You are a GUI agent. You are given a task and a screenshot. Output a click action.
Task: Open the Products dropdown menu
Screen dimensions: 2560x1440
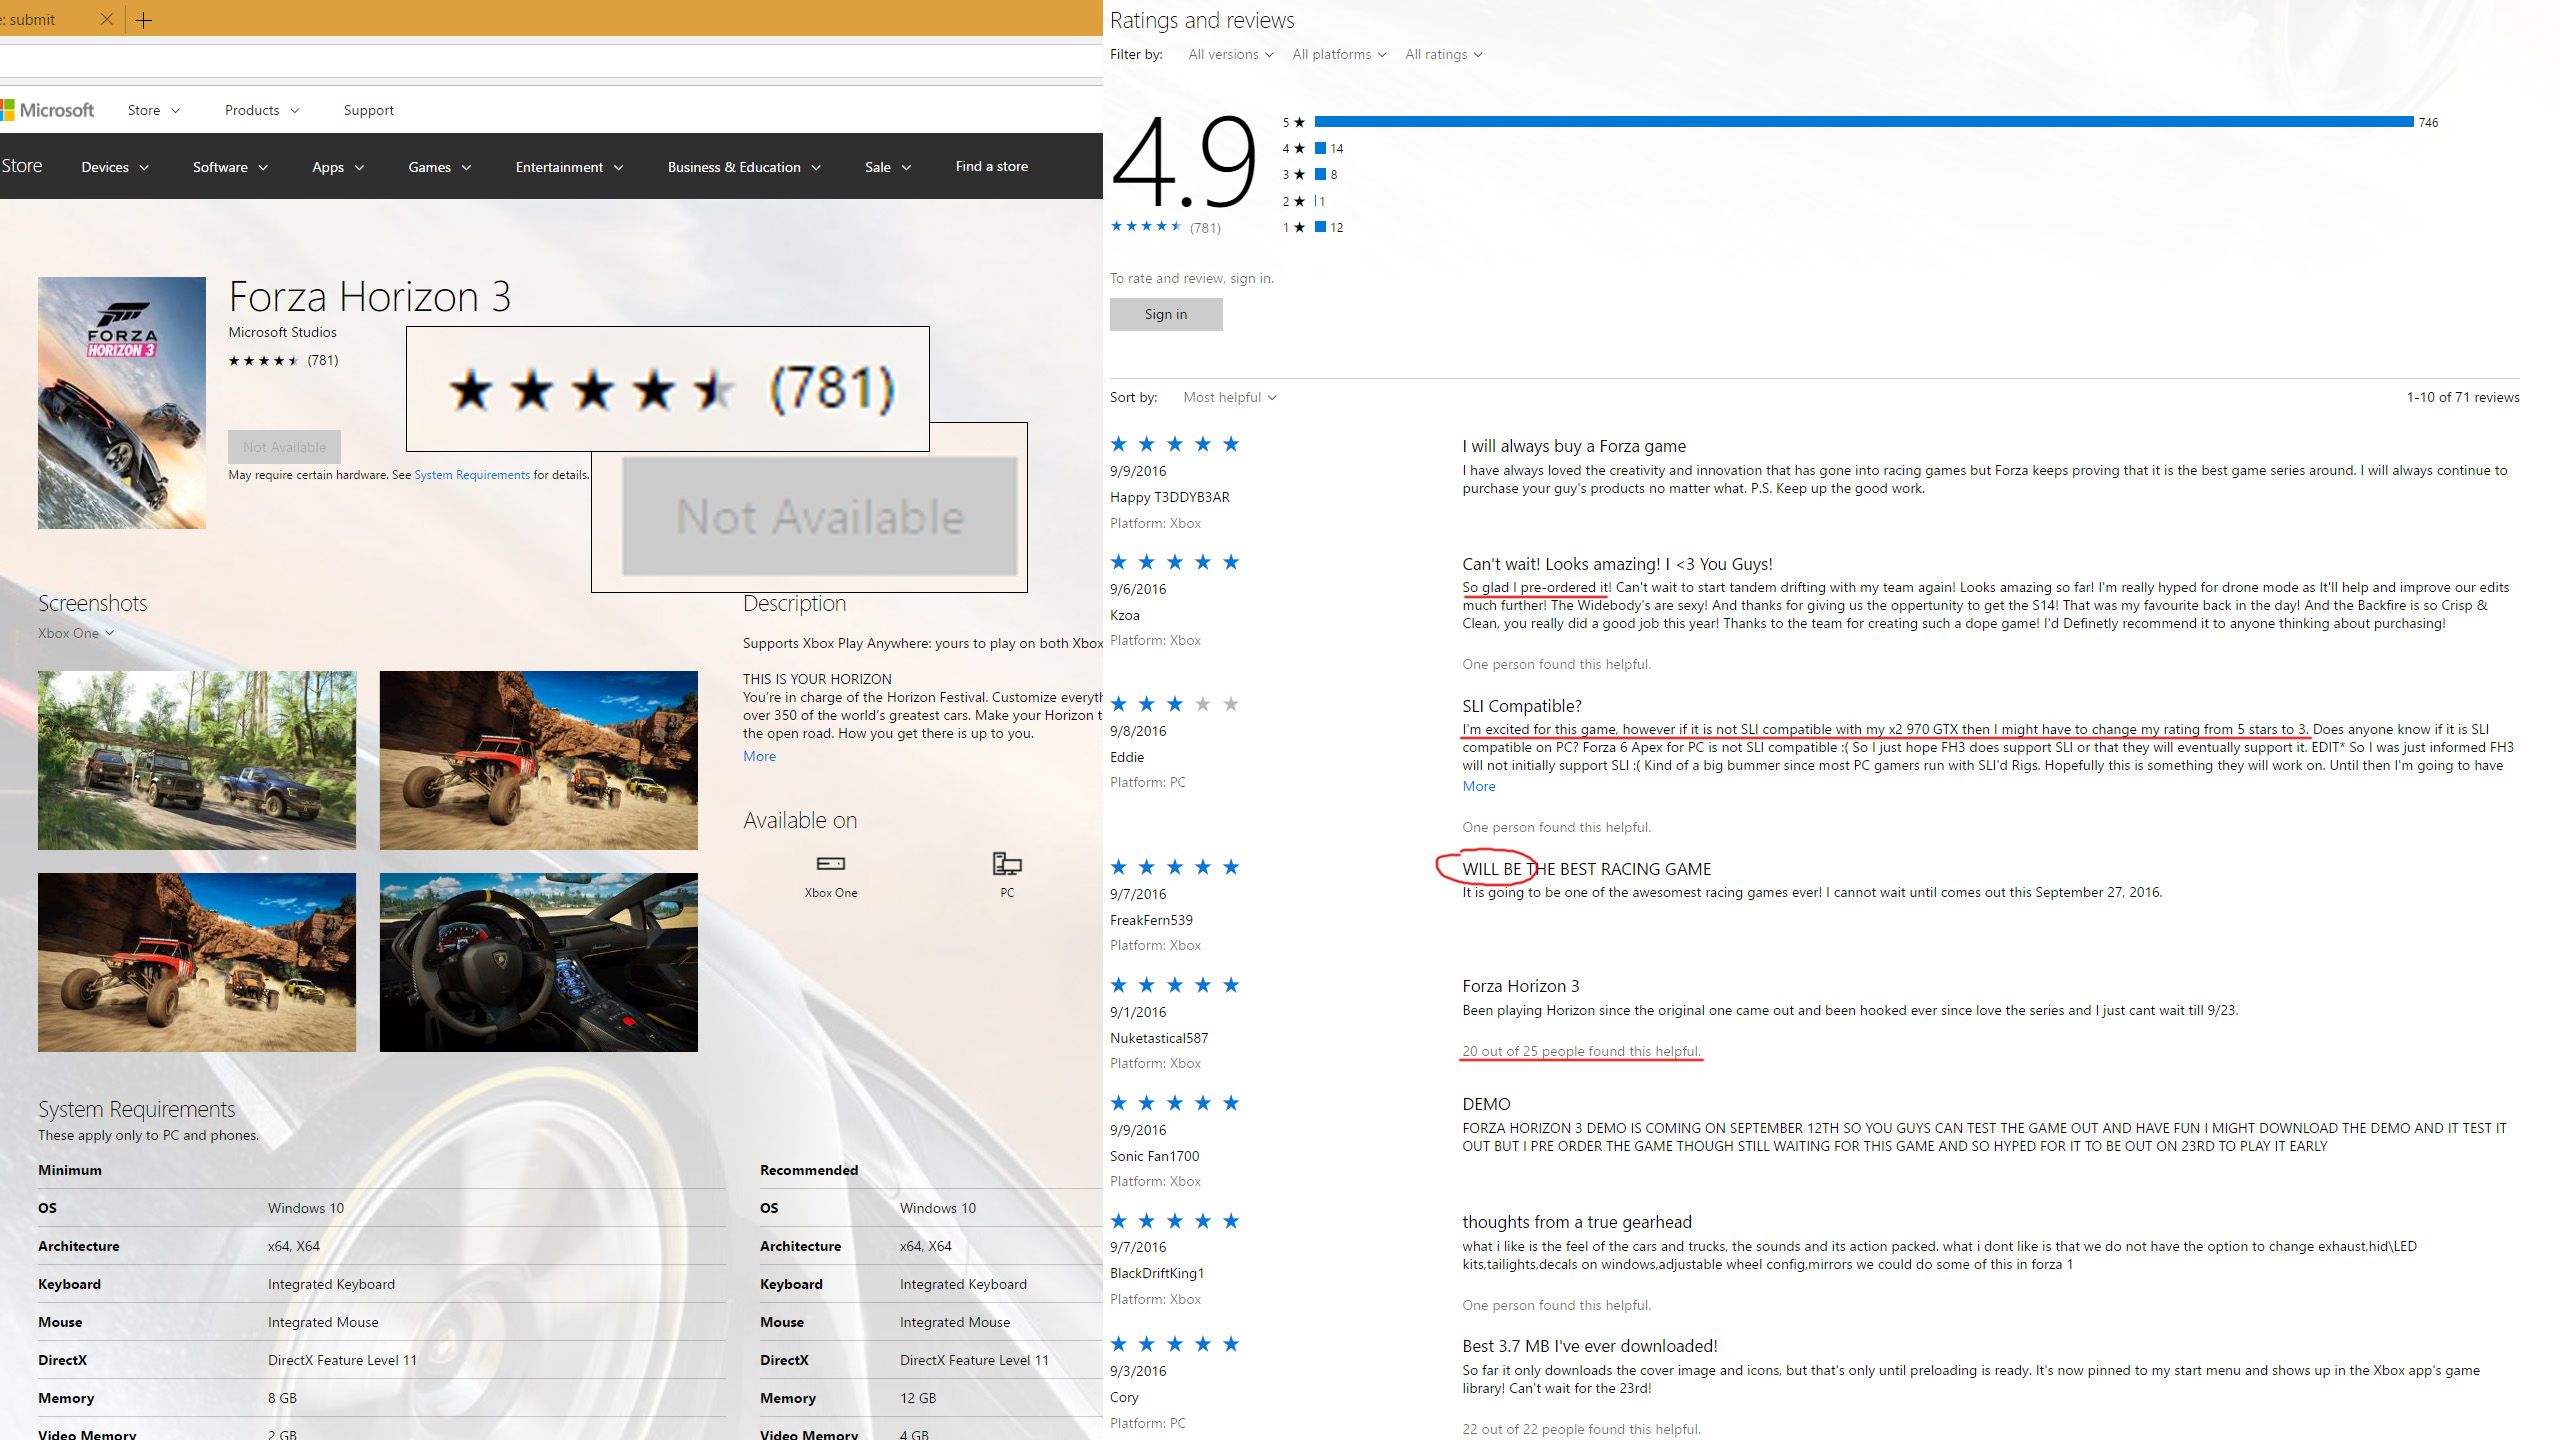click(x=262, y=110)
